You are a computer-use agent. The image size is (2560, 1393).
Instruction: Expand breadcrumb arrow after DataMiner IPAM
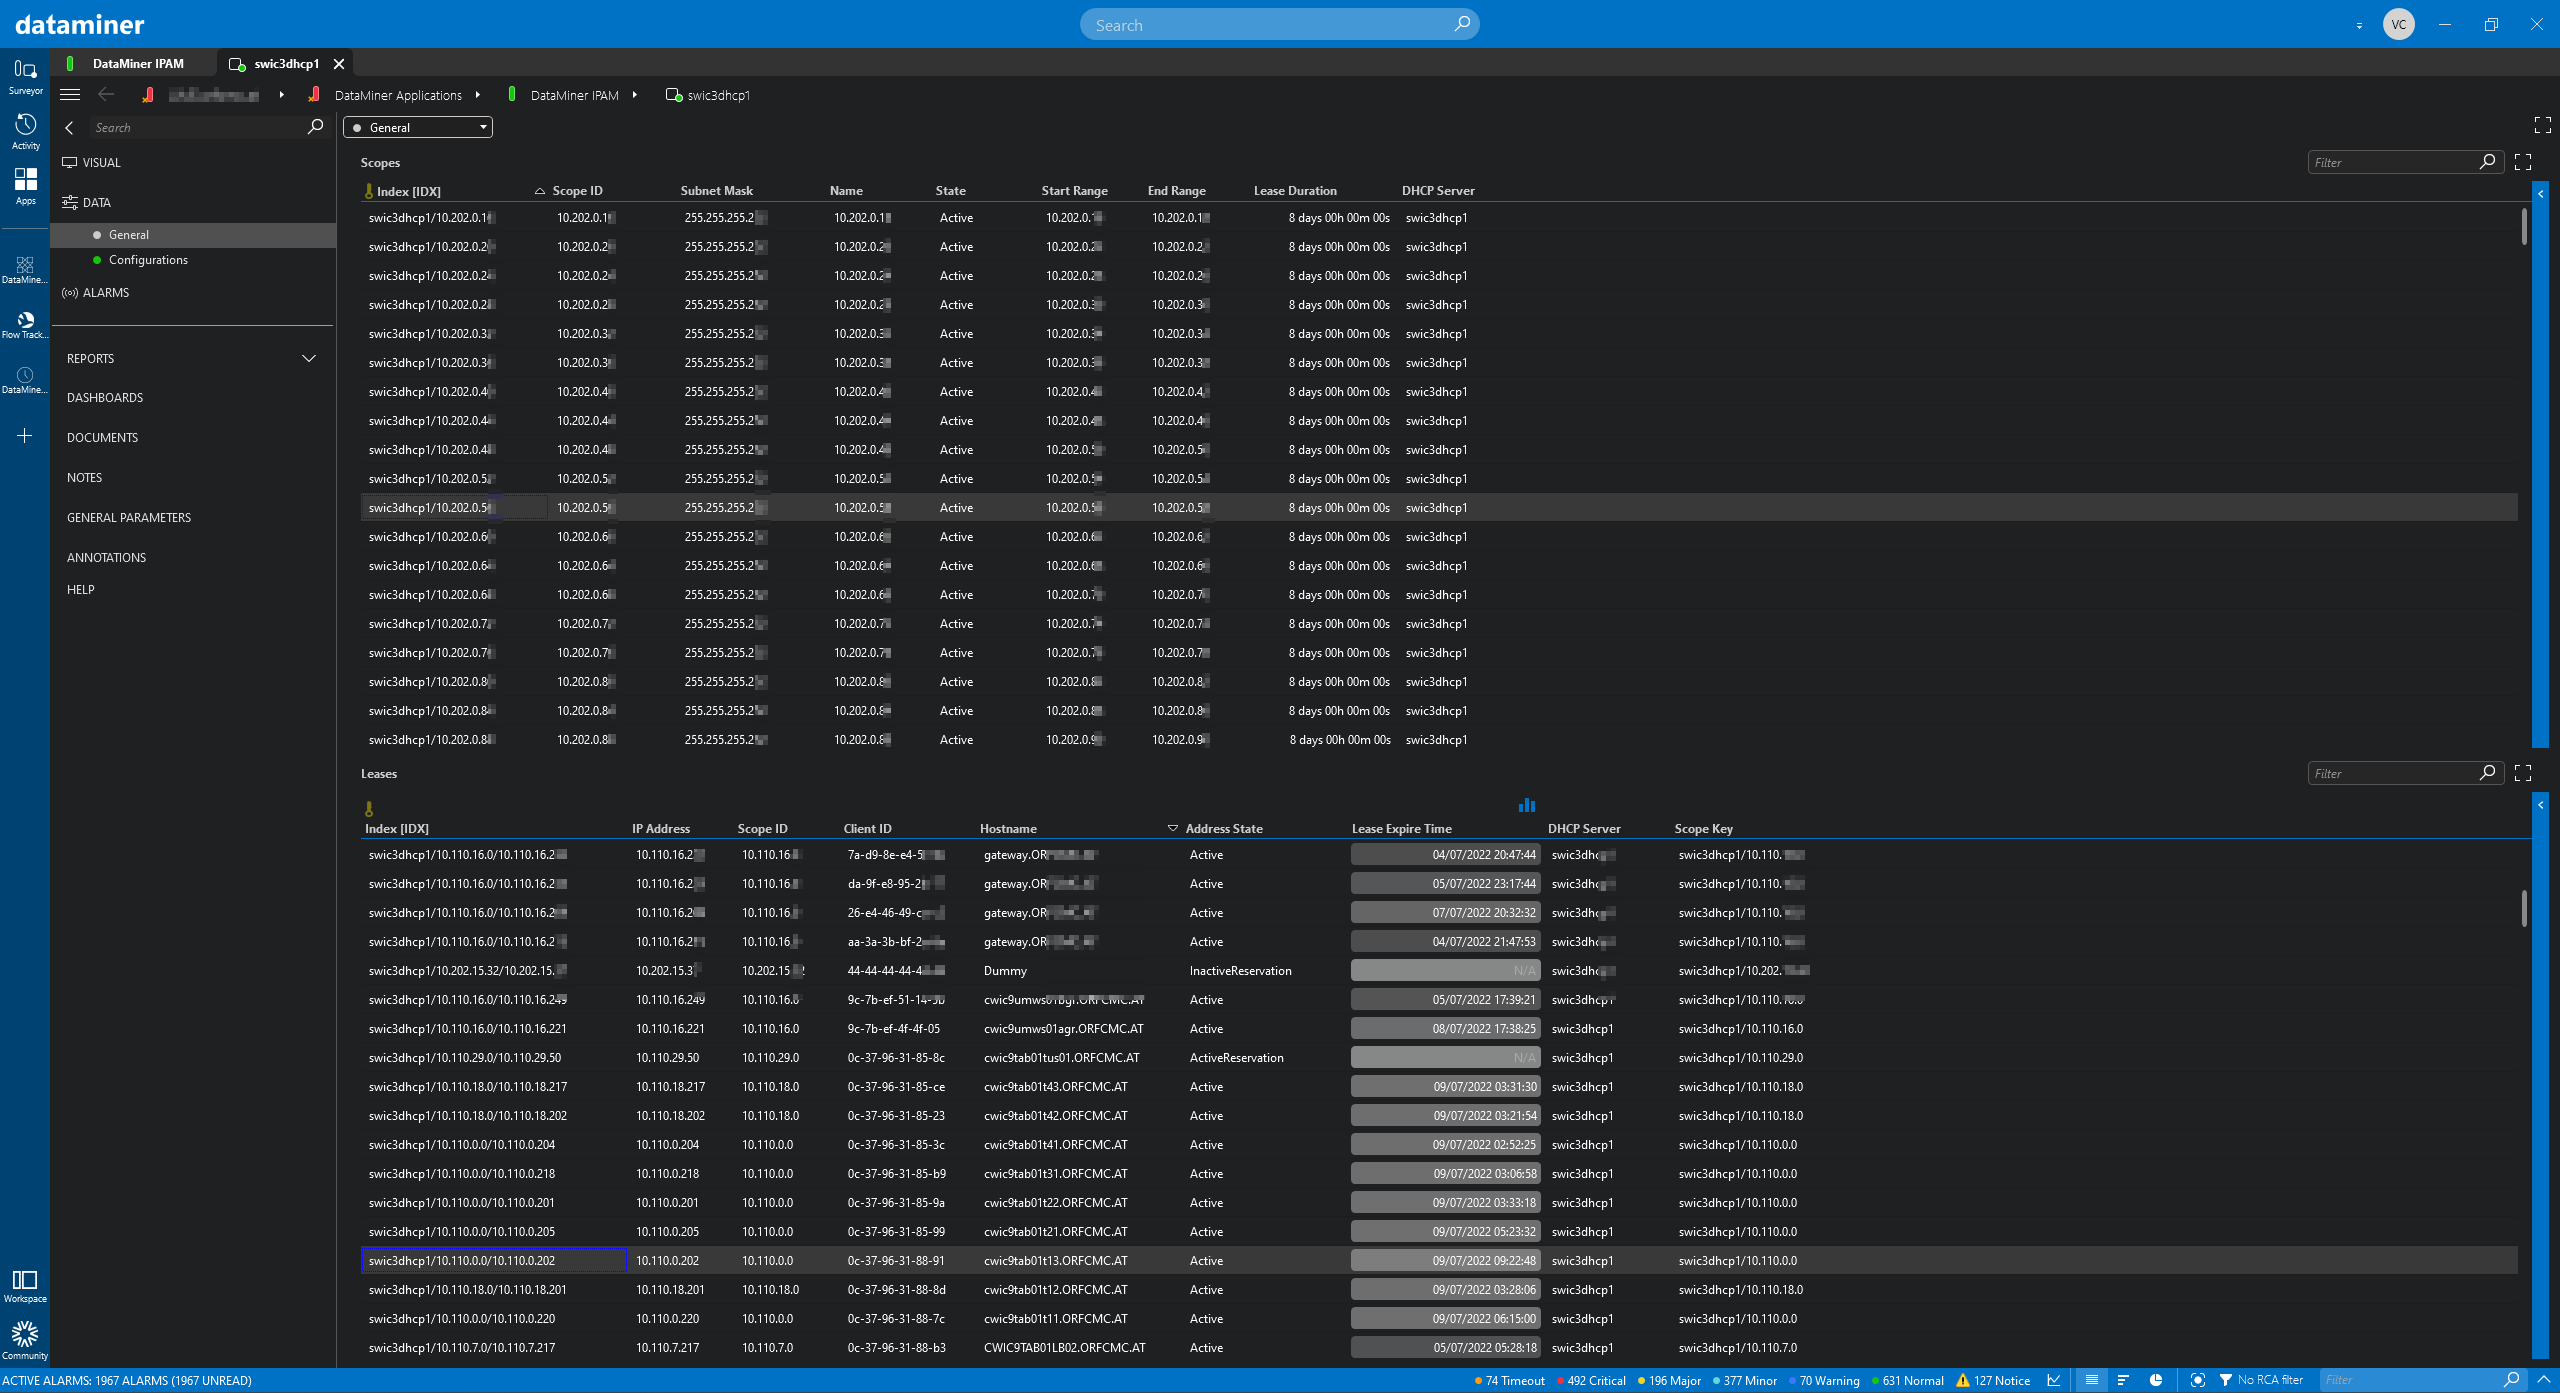[635, 95]
